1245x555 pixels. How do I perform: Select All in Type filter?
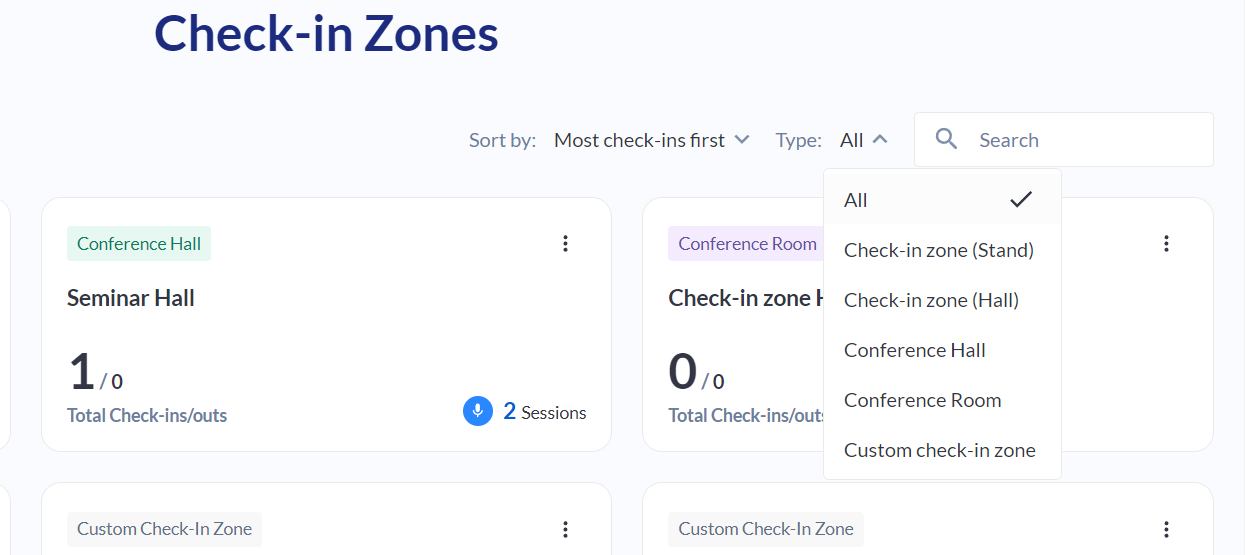pyautogui.click(x=856, y=200)
